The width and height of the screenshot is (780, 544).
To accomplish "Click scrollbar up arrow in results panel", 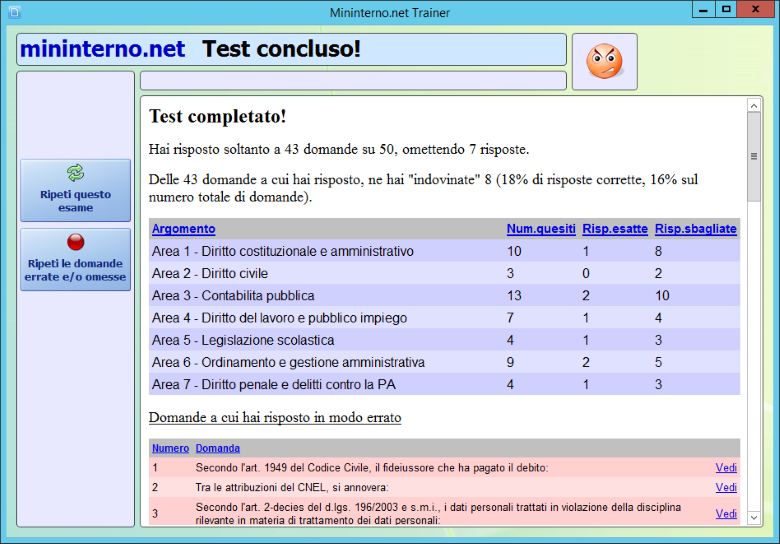I will tap(754, 106).
